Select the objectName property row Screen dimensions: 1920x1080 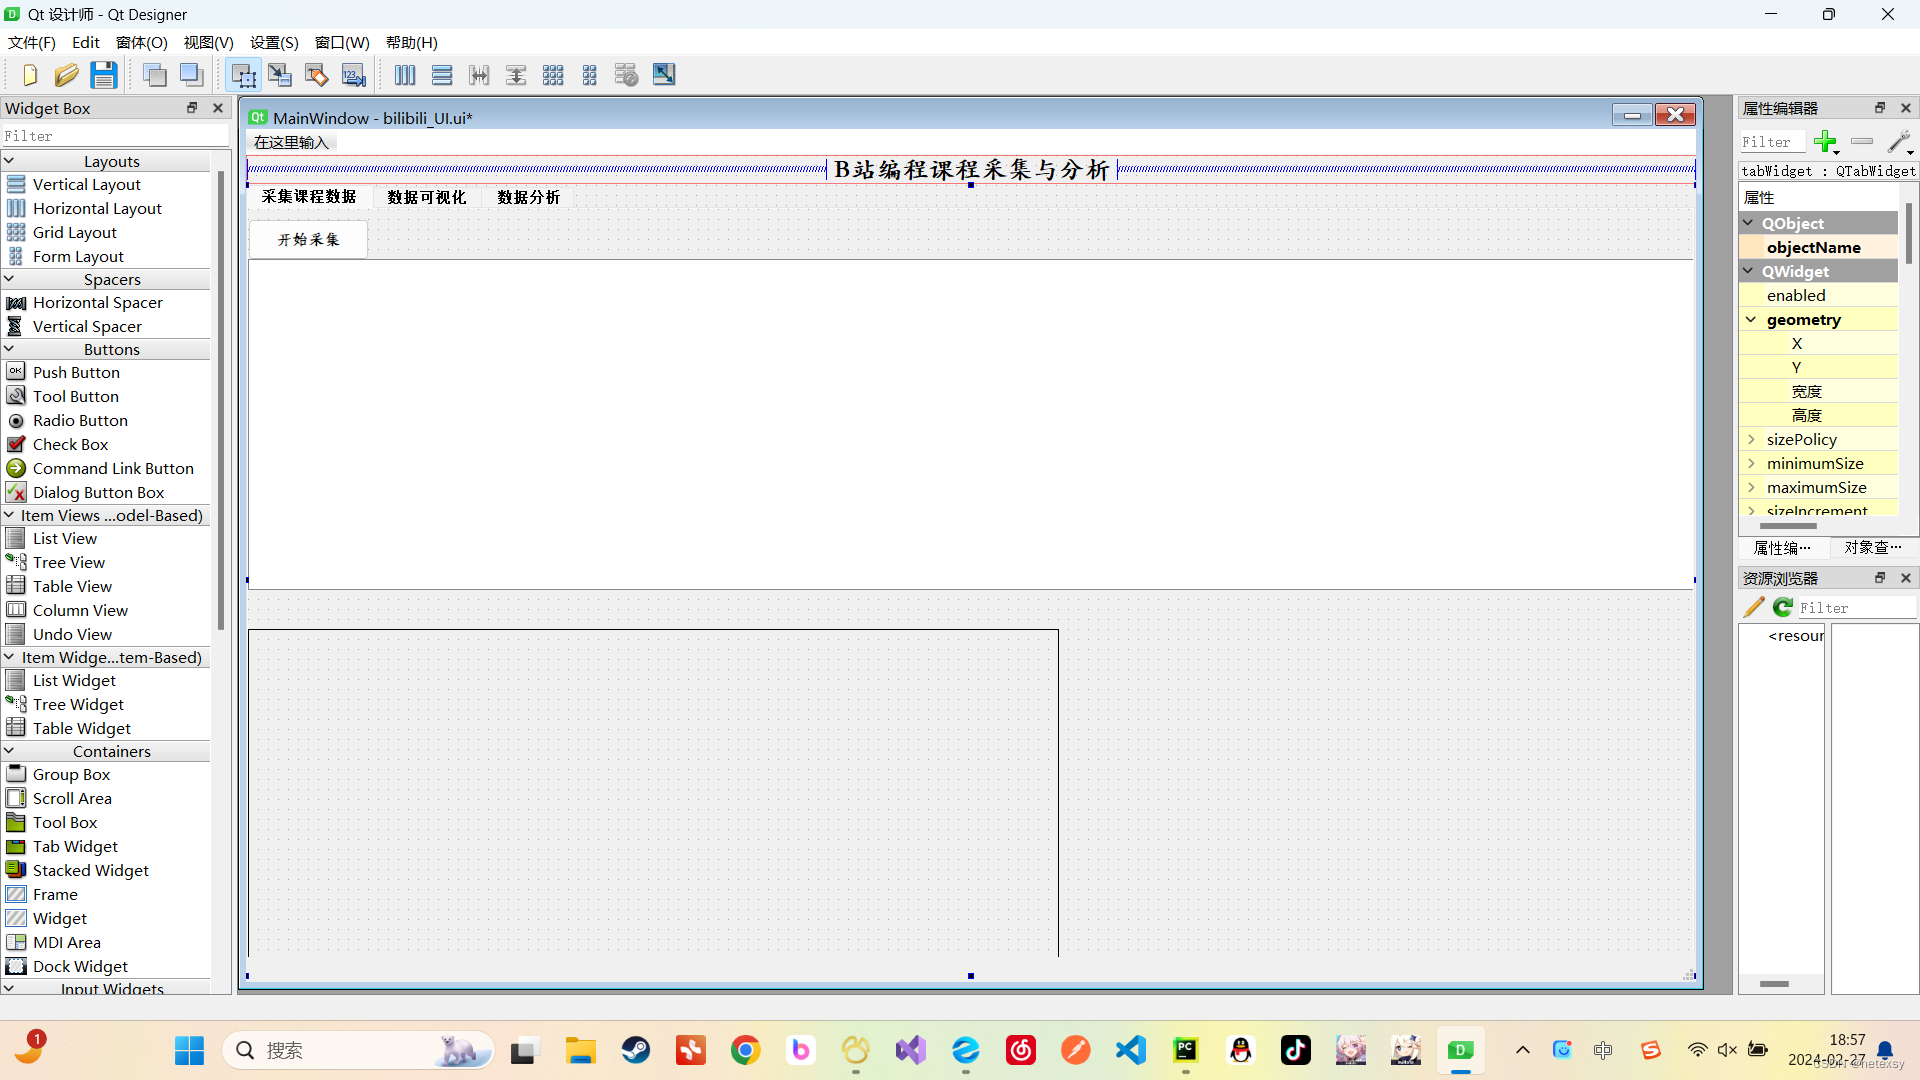click(x=1819, y=247)
